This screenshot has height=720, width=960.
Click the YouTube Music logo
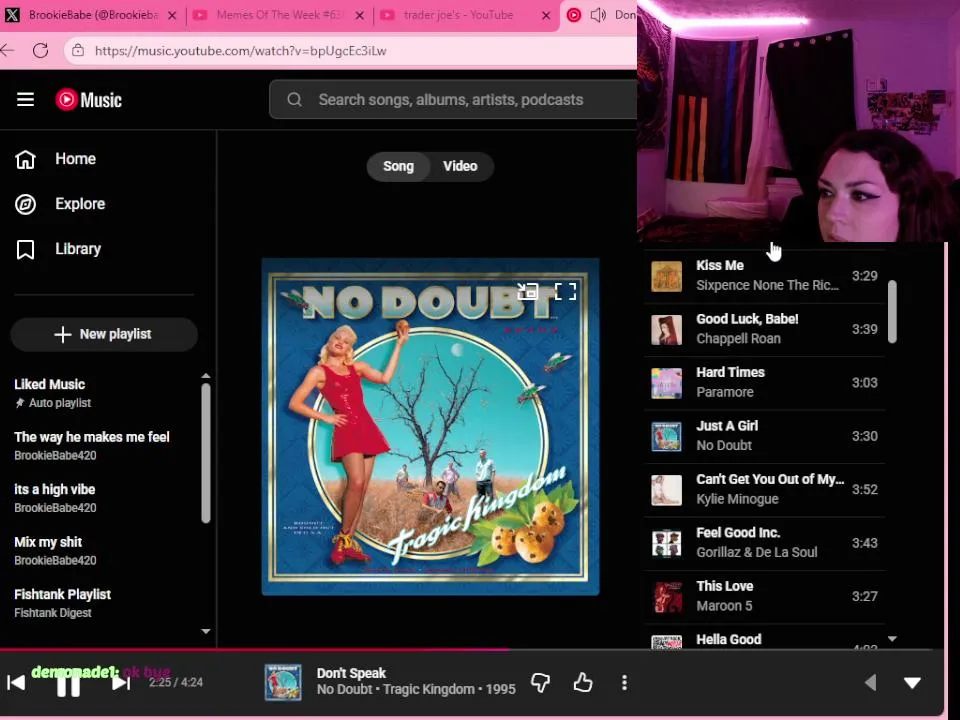(89, 100)
